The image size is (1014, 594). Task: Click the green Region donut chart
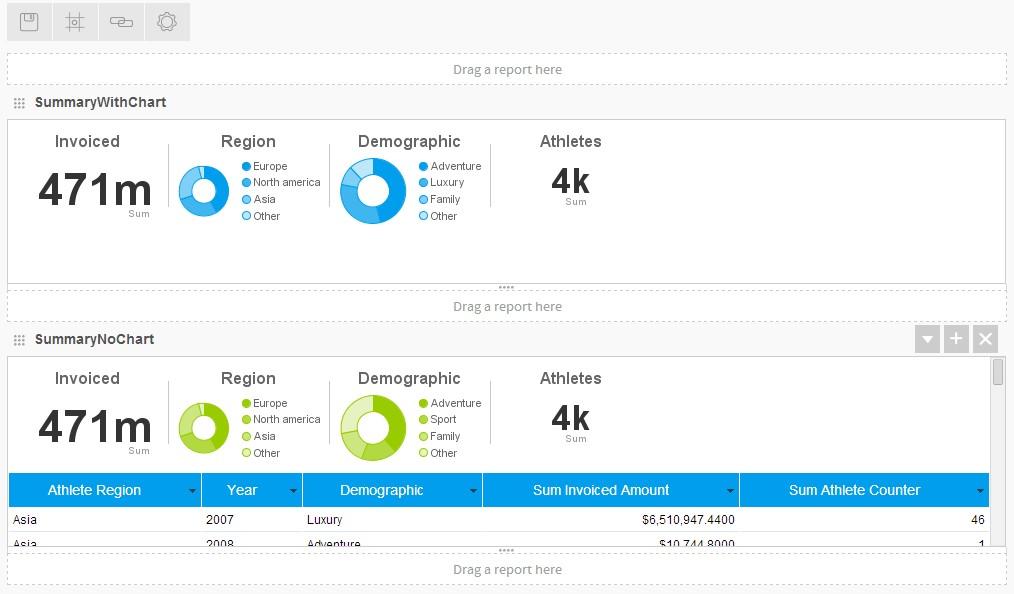tap(204, 428)
